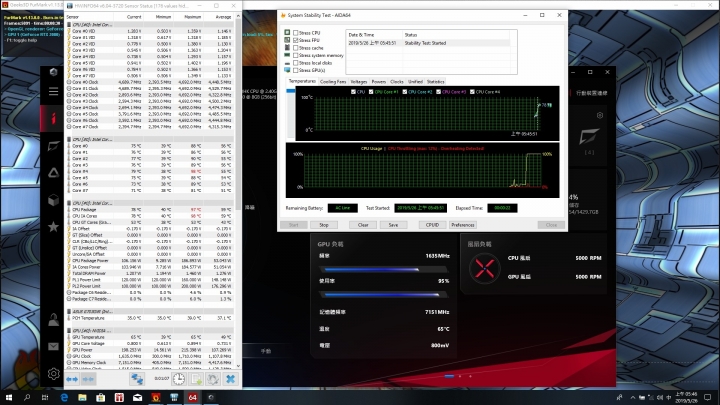Open the settings gear in ROG sidebar
Screen dimensions: 720x405
point(53,374)
